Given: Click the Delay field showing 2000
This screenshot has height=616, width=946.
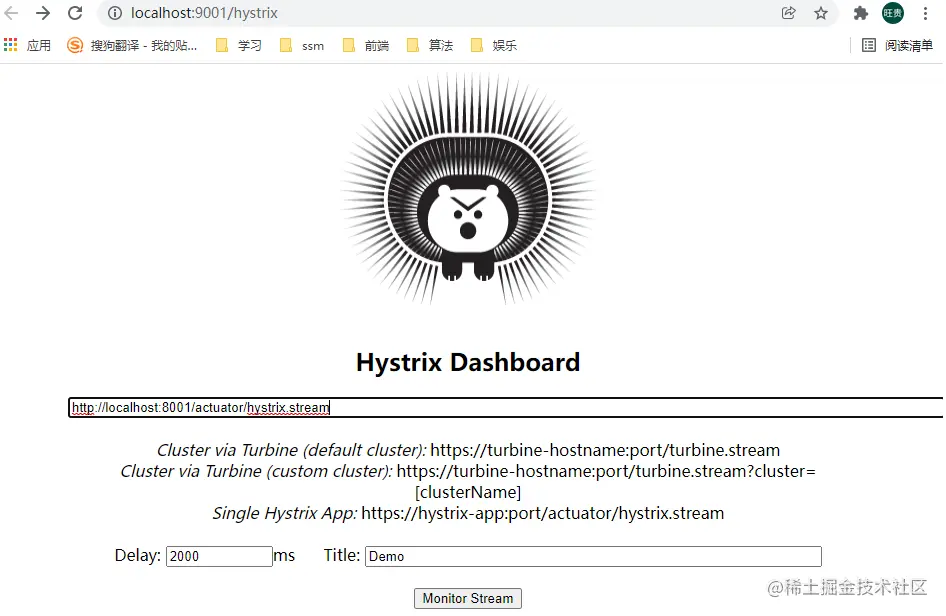Looking at the screenshot, I should pos(219,556).
